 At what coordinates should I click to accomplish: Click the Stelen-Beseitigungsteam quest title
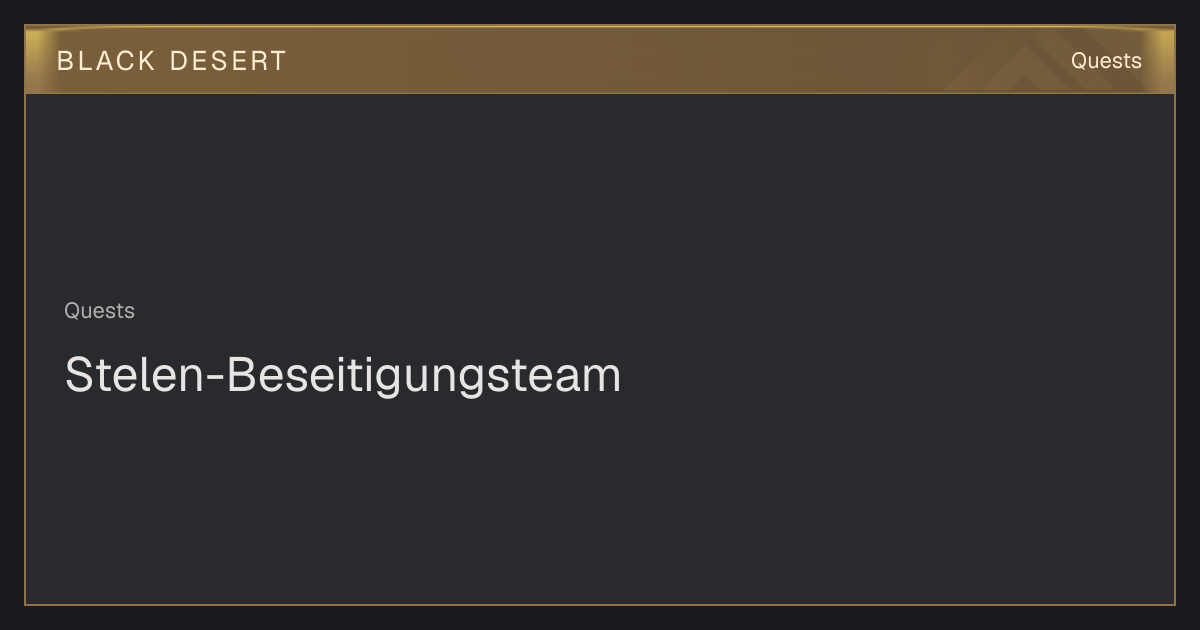click(x=343, y=376)
